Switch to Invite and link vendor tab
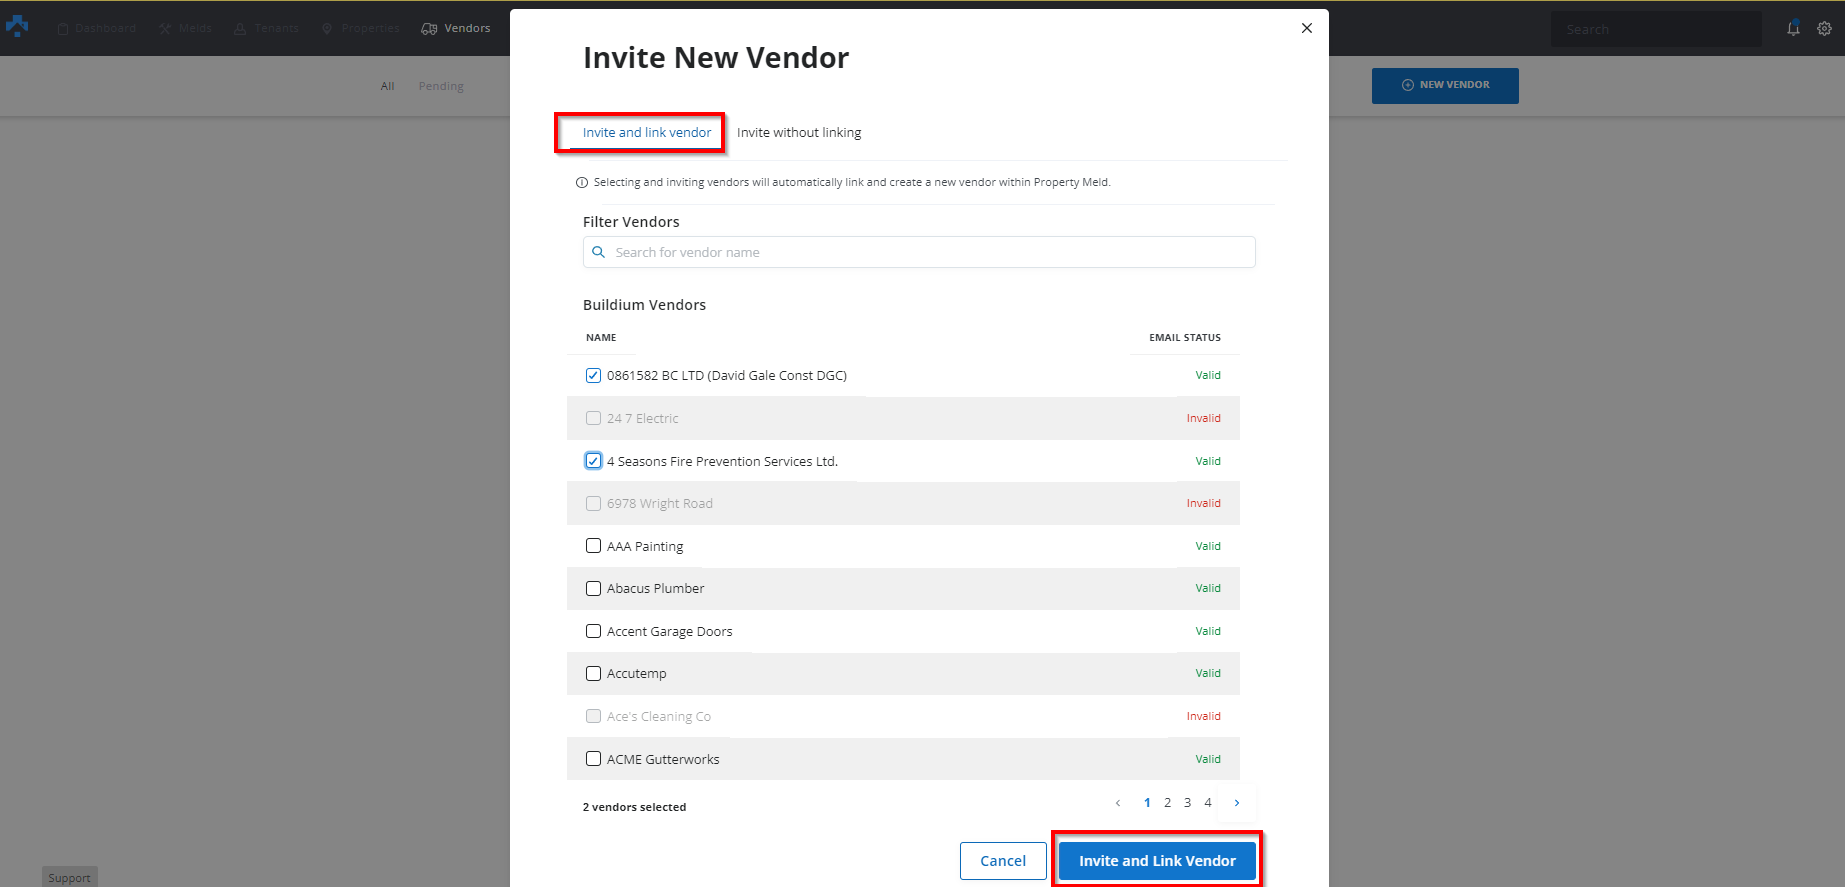The width and height of the screenshot is (1845, 887). click(647, 132)
